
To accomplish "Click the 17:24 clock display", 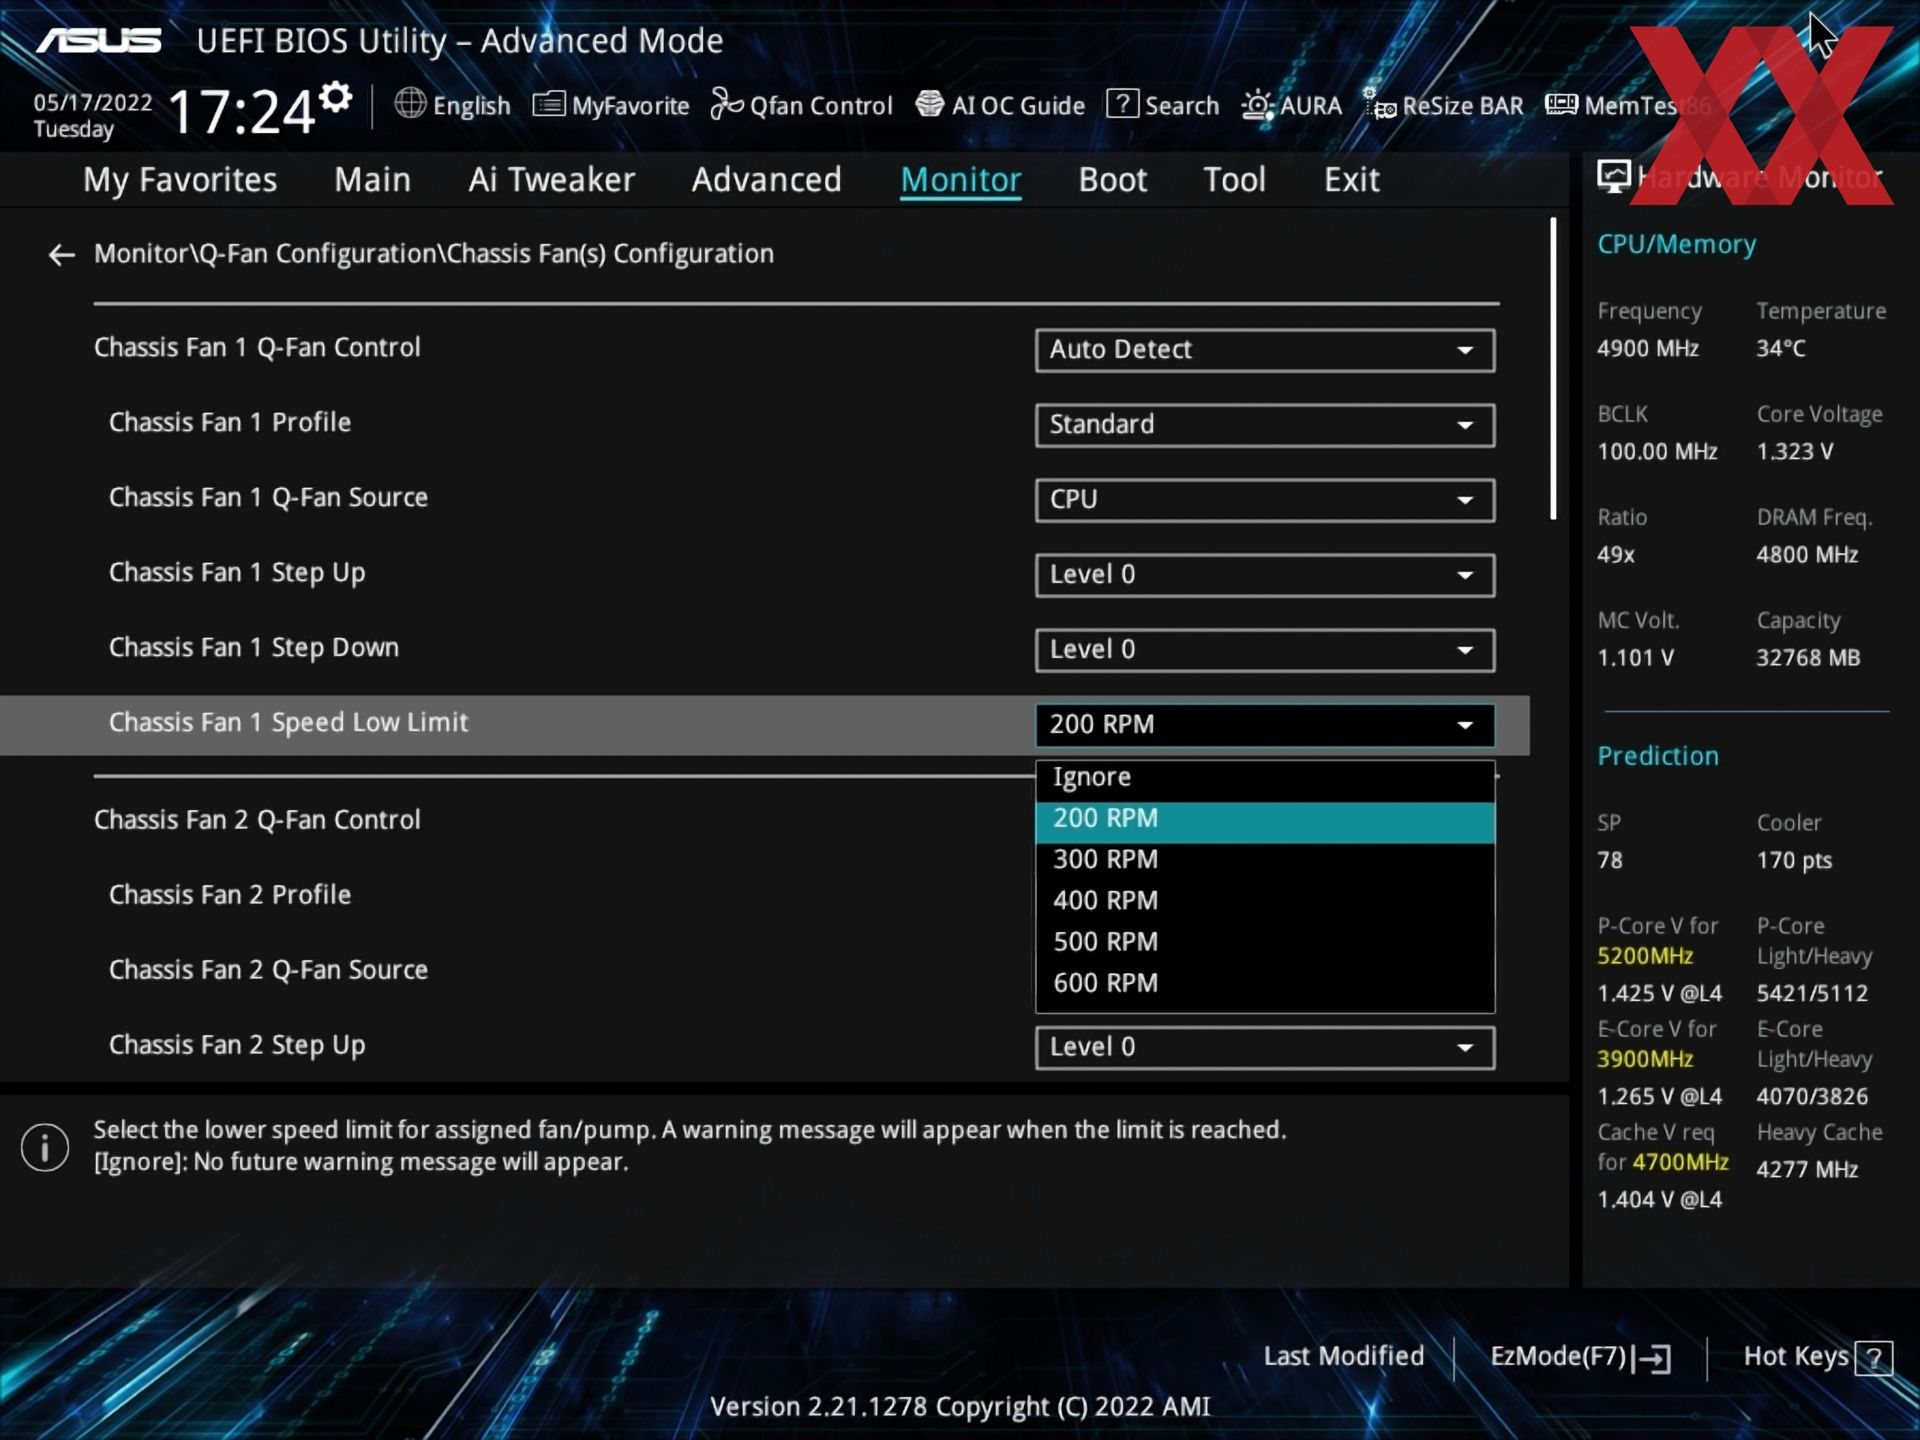I will pyautogui.click(x=241, y=111).
